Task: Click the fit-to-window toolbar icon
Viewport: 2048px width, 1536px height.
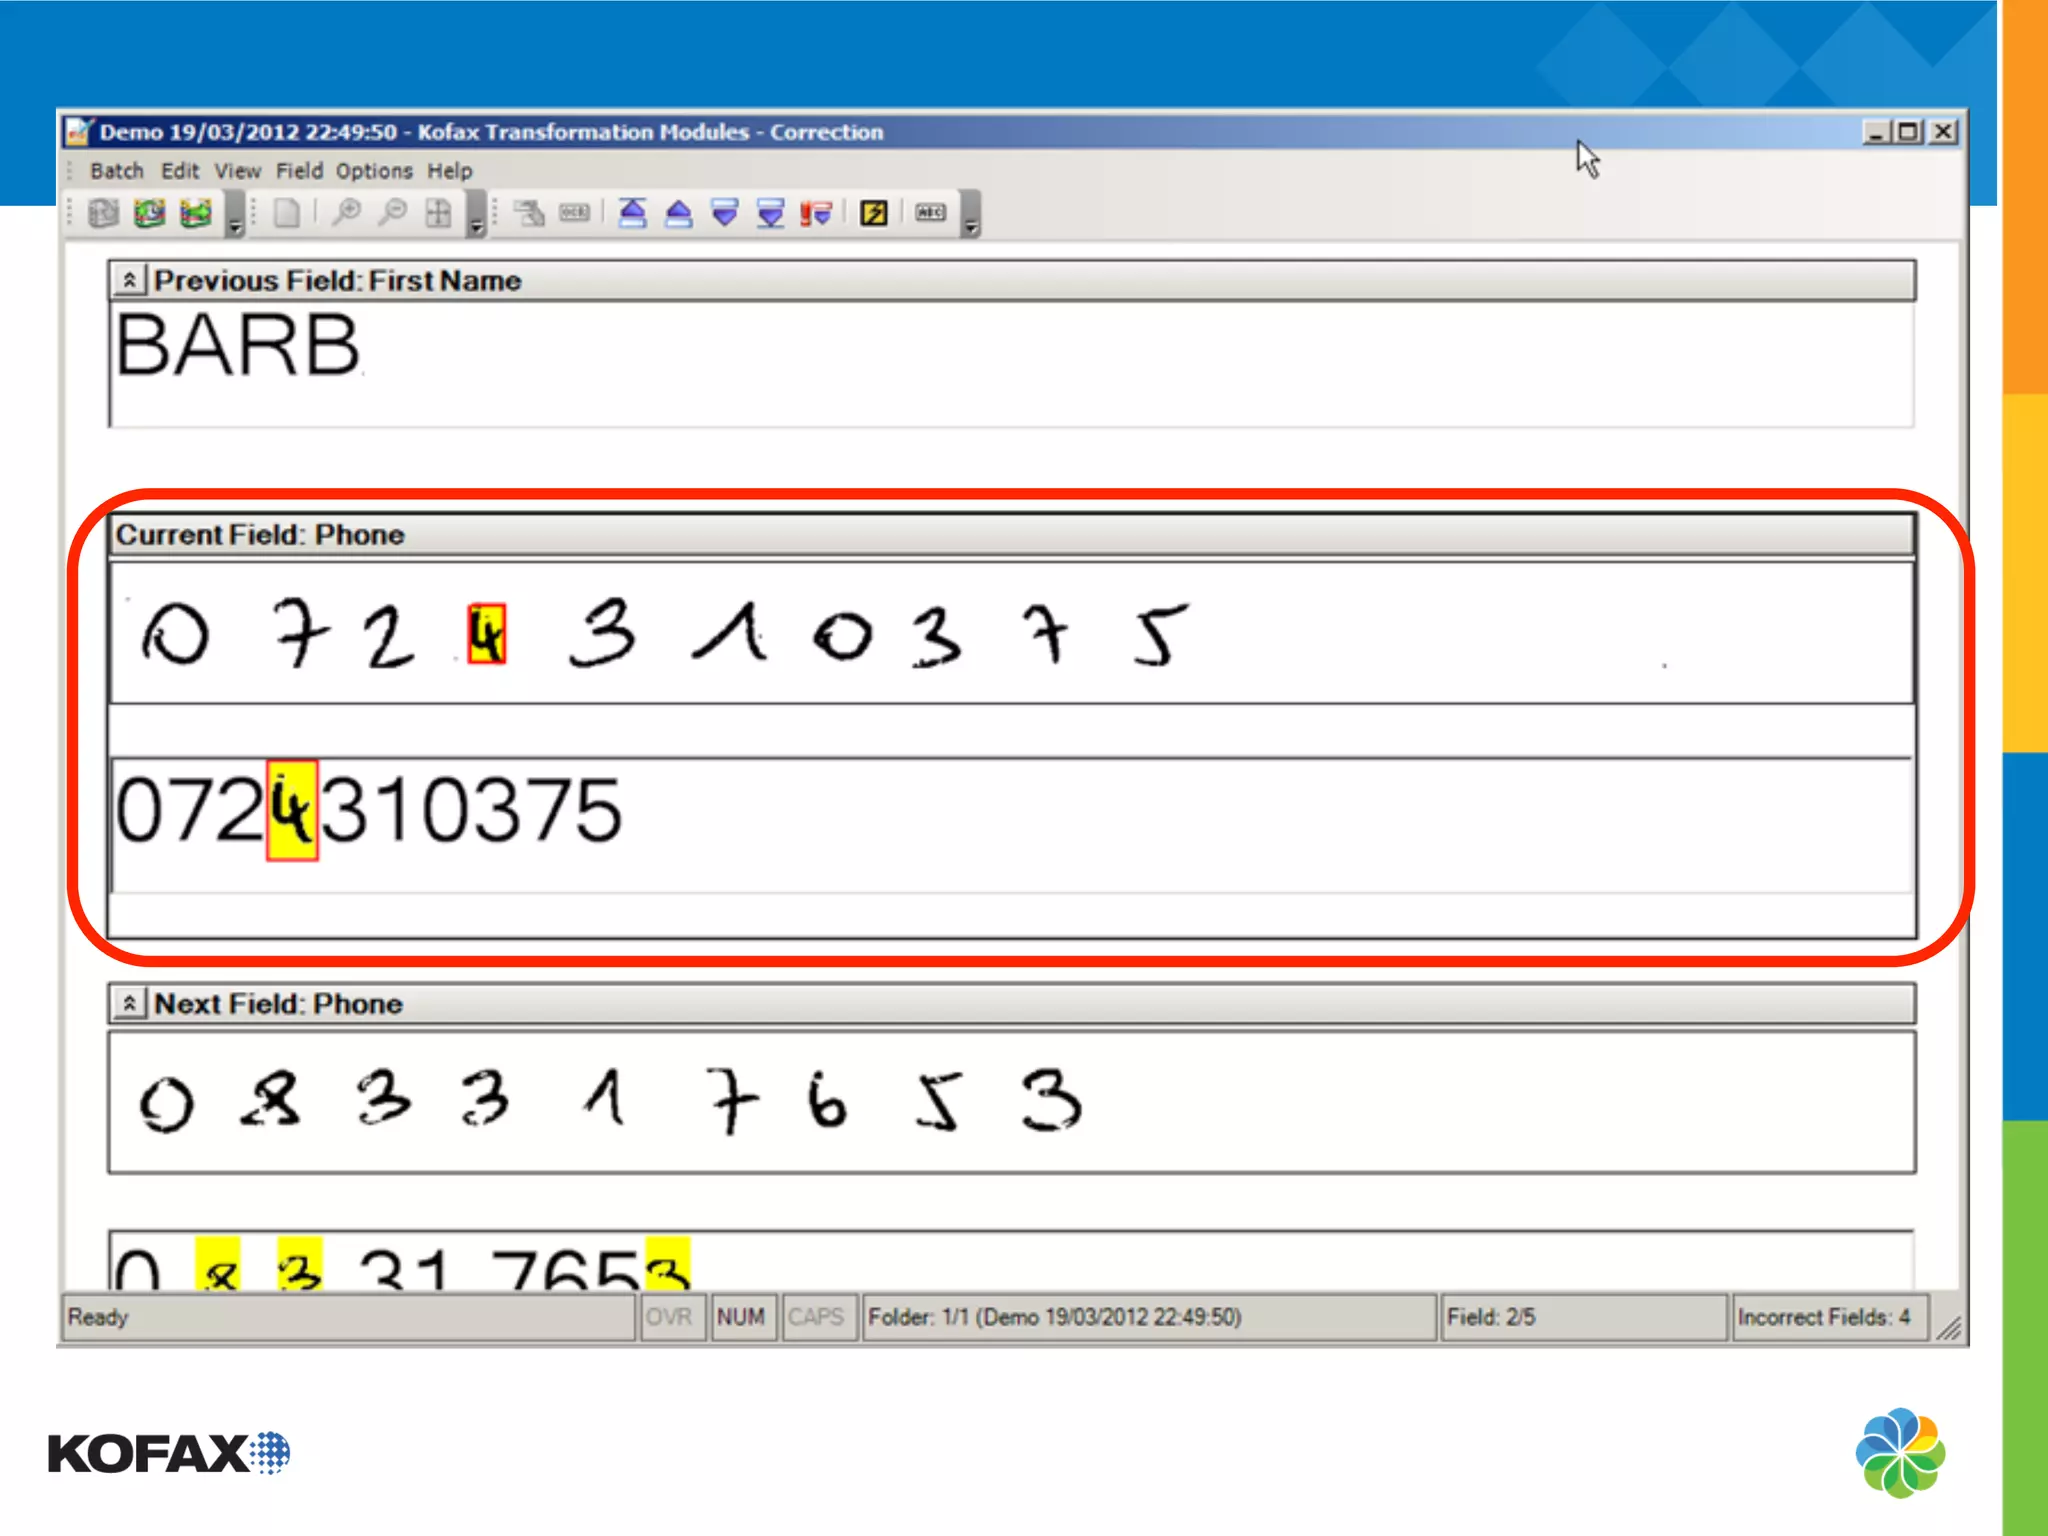Action: pyautogui.click(x=439, y=213)
